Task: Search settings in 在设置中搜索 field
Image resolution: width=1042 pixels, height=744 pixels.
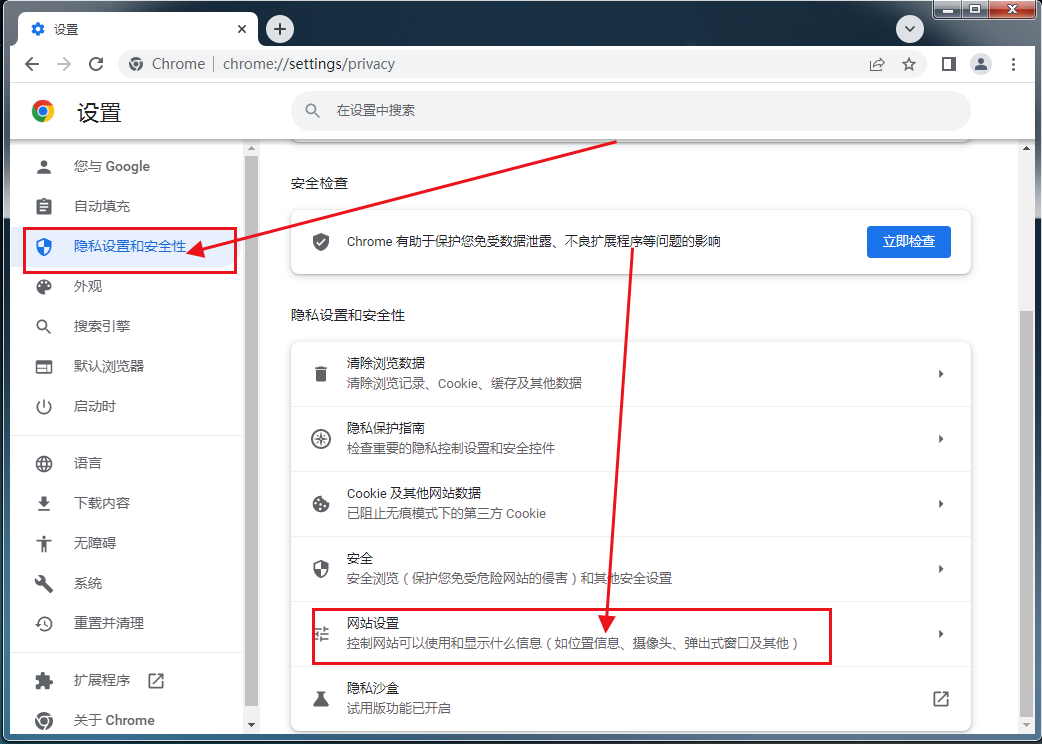Action: (631, 110)
